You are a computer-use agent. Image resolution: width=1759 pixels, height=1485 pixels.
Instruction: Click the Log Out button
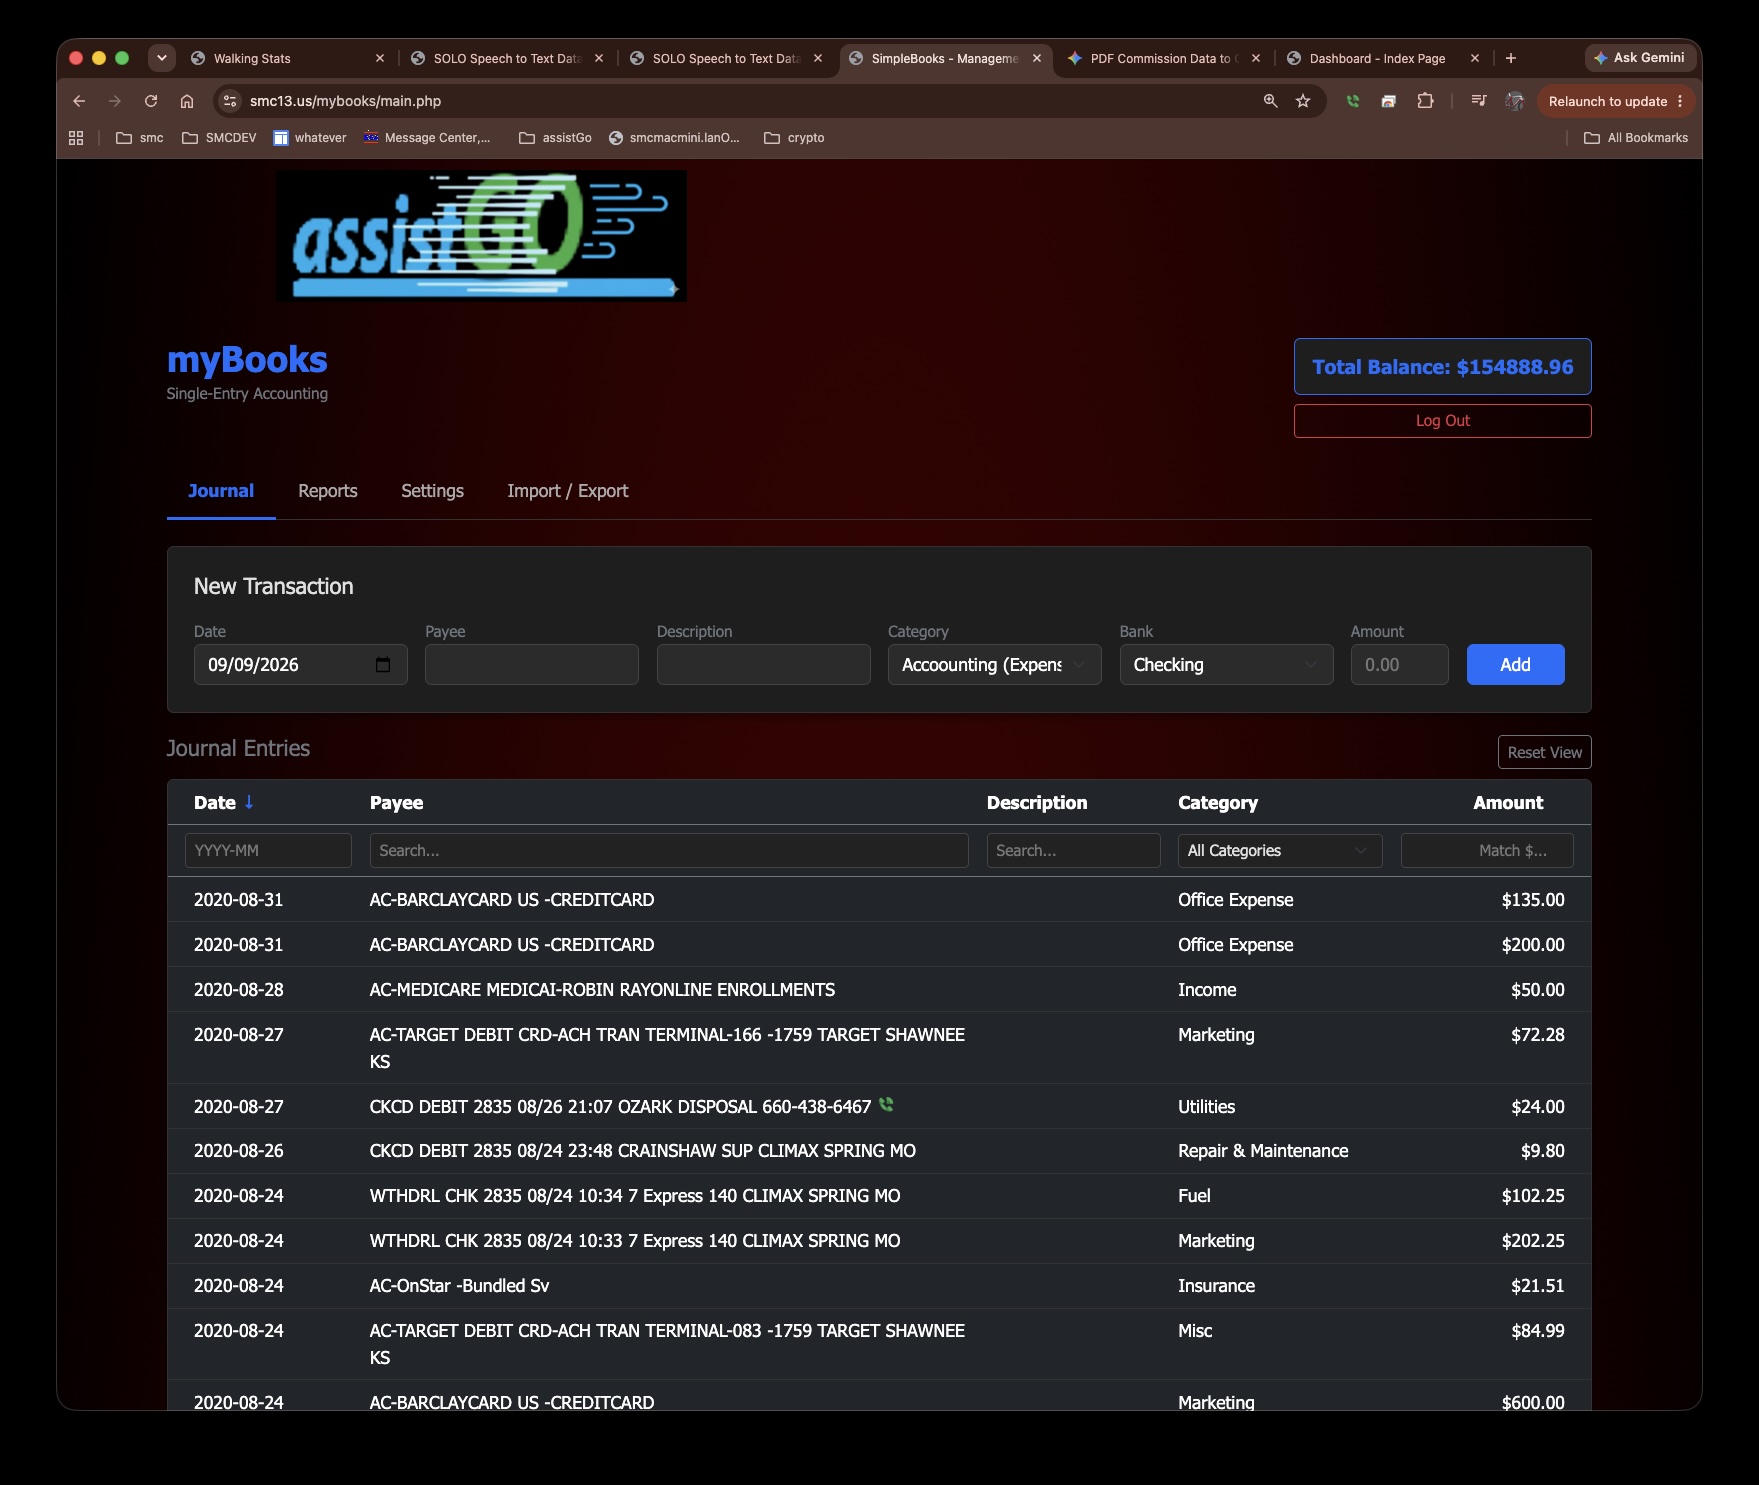1442,421
